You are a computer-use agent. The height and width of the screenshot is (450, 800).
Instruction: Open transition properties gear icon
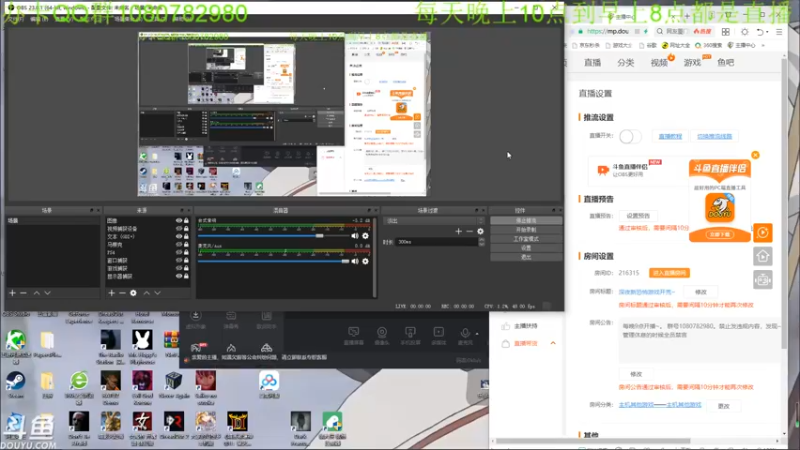click(480, 231)
